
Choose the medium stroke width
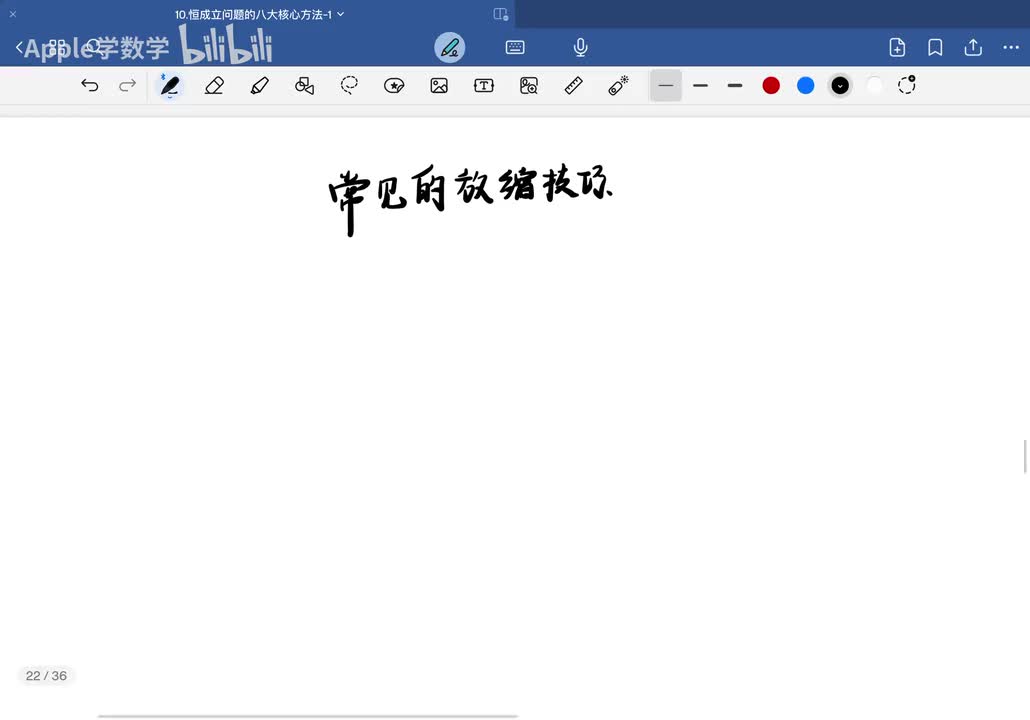coord(700,85)
